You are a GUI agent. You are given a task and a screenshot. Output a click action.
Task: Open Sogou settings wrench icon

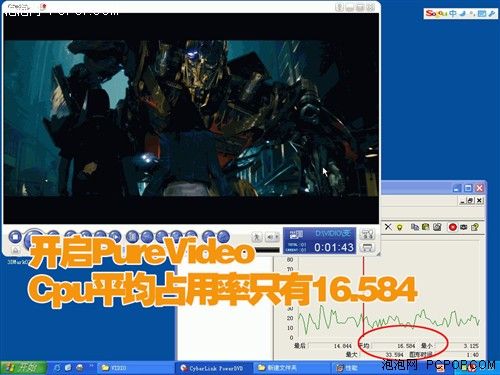(491, 13)
